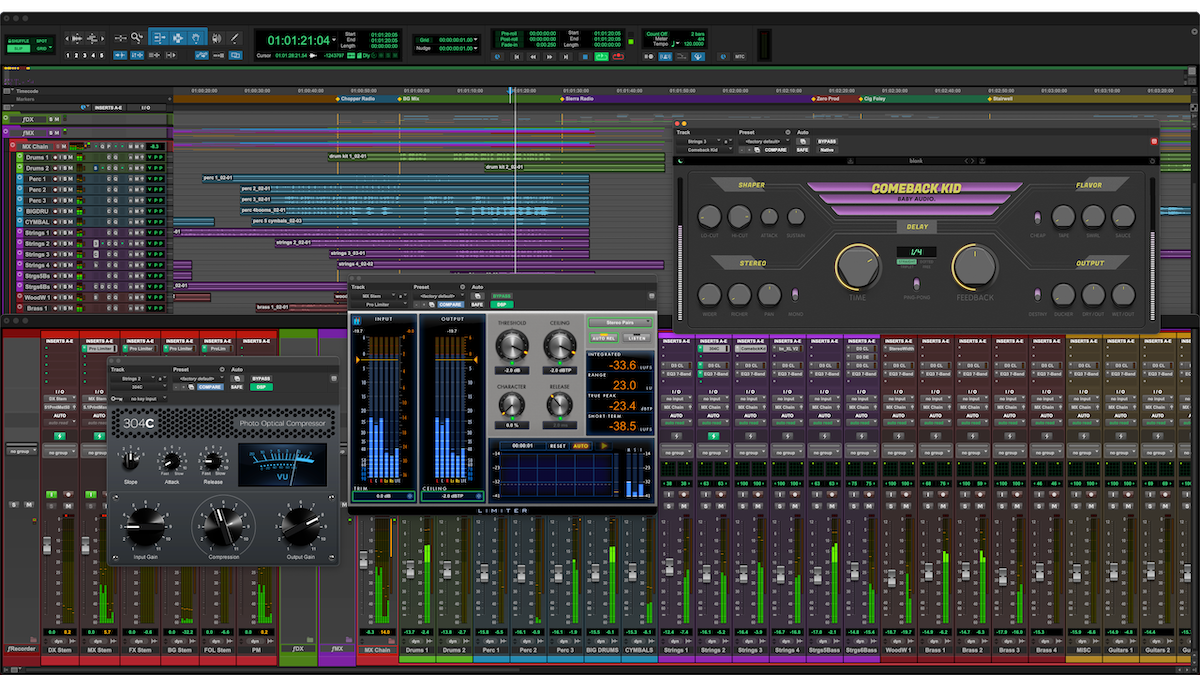Select the Grabber tool in the edit toolbar
Viewport: 1200px width, 675px height.
pos(195,37)
